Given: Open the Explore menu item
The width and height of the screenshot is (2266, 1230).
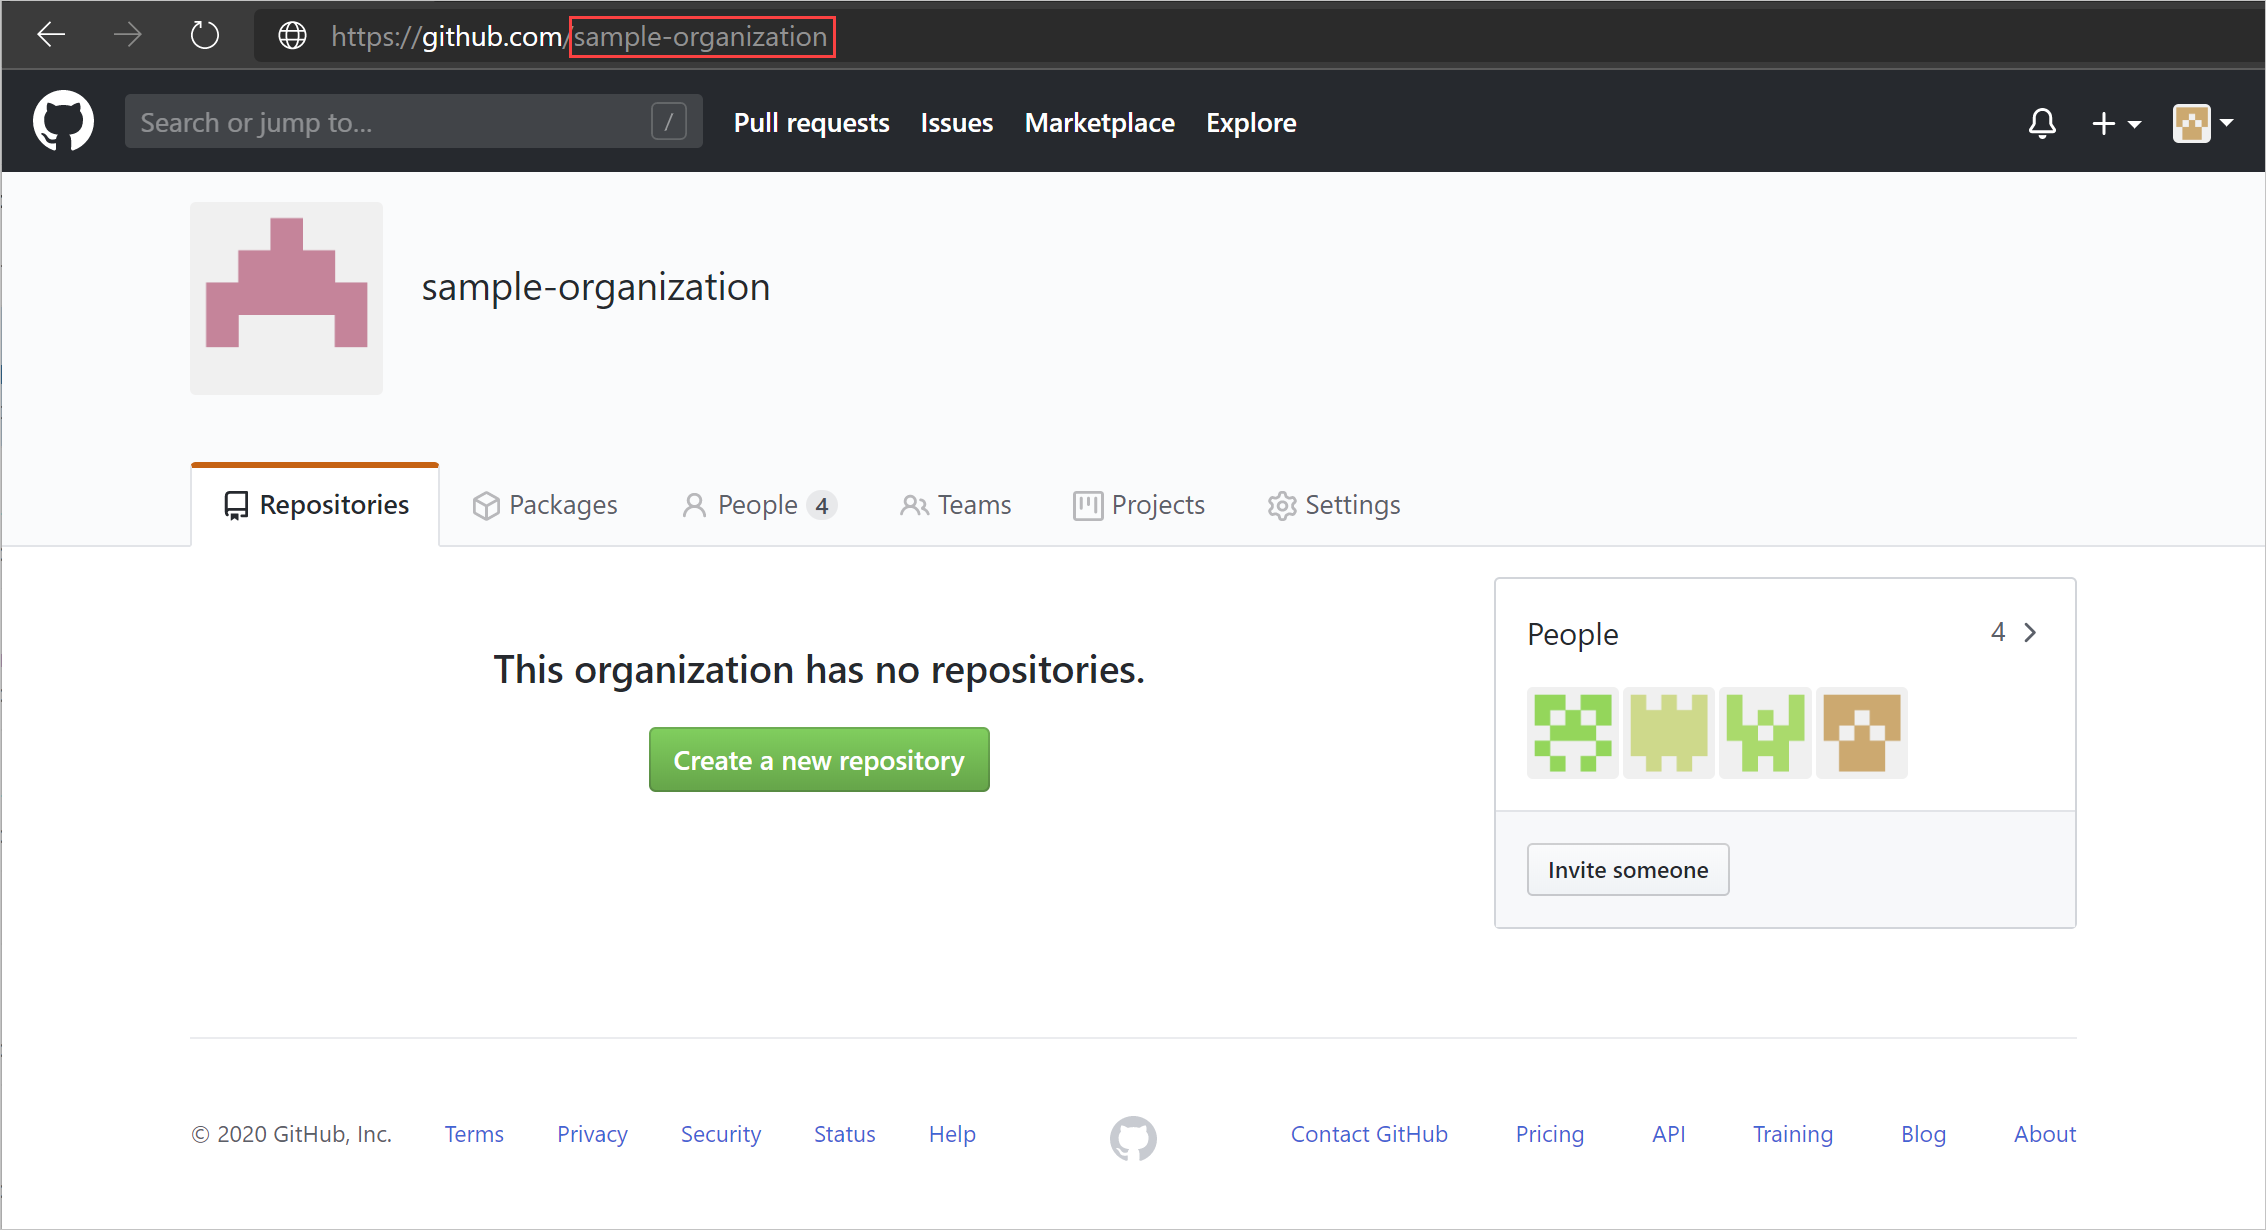Looking at the screenshot, I should [x=1250, y=123].
